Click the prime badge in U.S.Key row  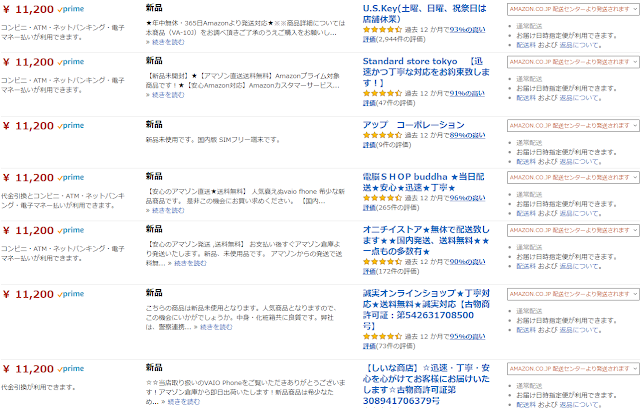pyautogui.click(x=71, y=9)
